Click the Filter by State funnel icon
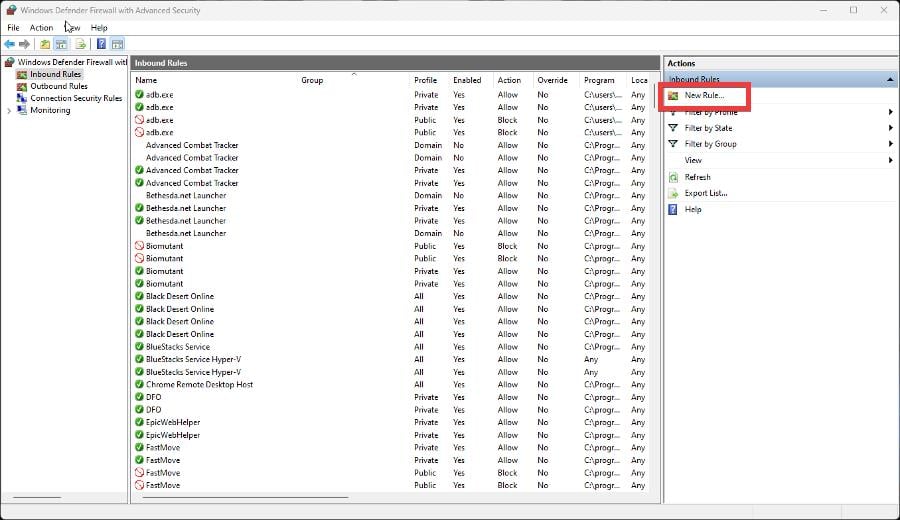The width and height of the screenshot is (900, 520). click(x=673, y=128)
